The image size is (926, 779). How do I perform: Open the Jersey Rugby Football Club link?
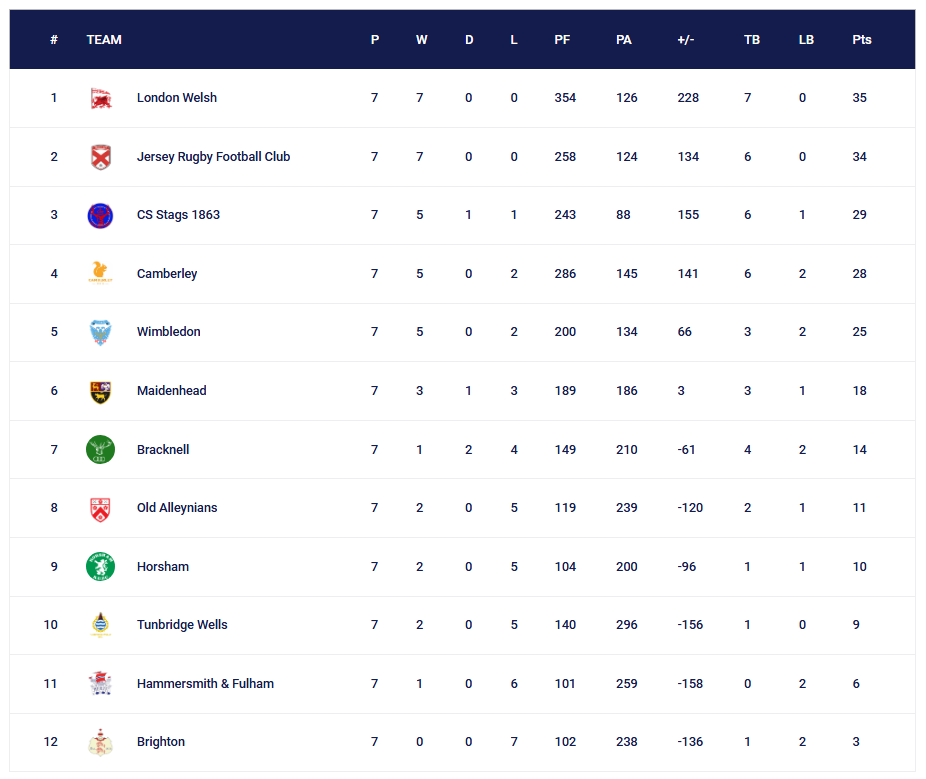pos(213,157)
